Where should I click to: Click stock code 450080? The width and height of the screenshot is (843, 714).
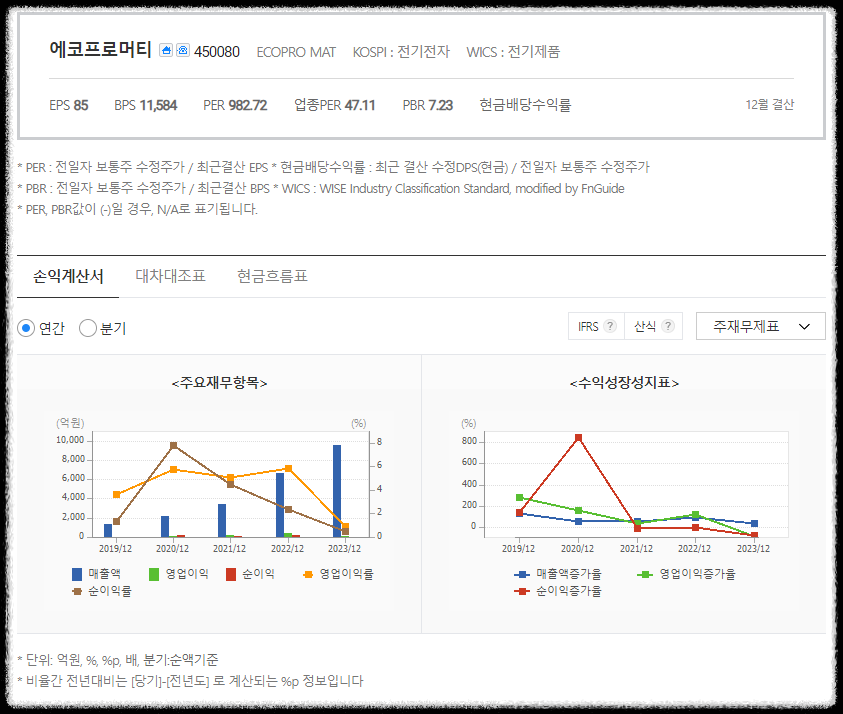pos(217,52)
